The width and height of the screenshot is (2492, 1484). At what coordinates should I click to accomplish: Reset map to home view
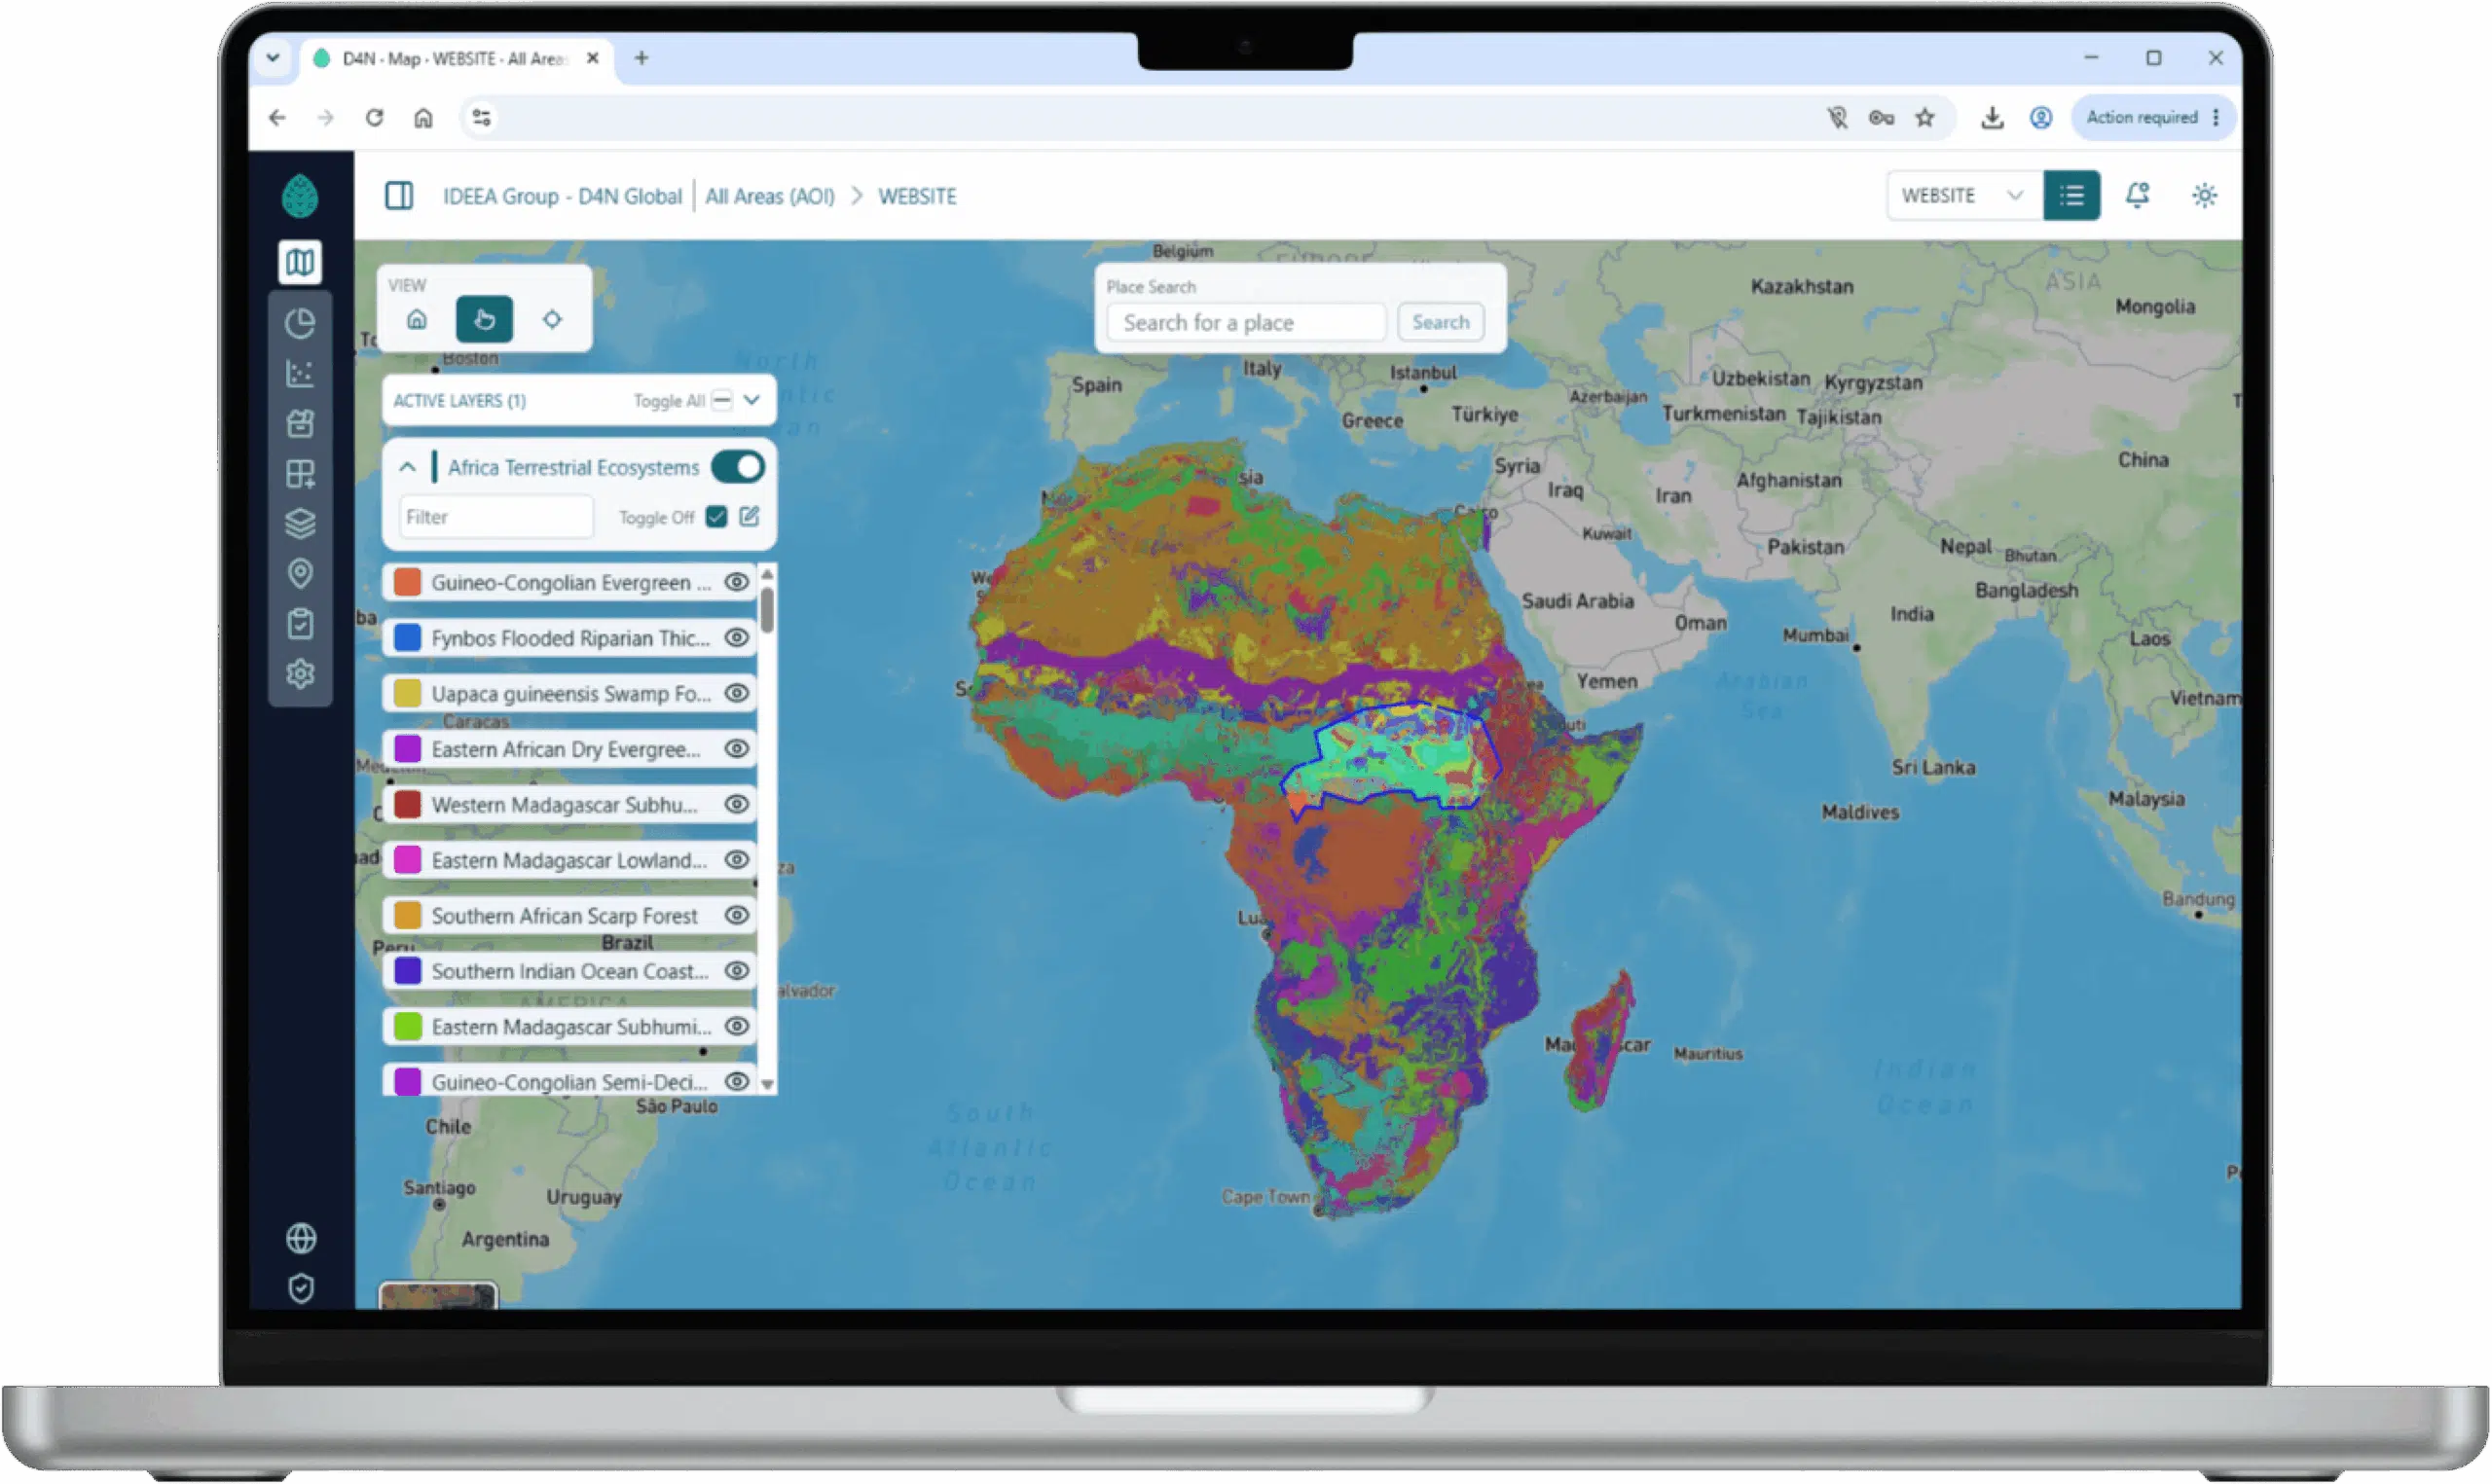(x=417, y=320)
